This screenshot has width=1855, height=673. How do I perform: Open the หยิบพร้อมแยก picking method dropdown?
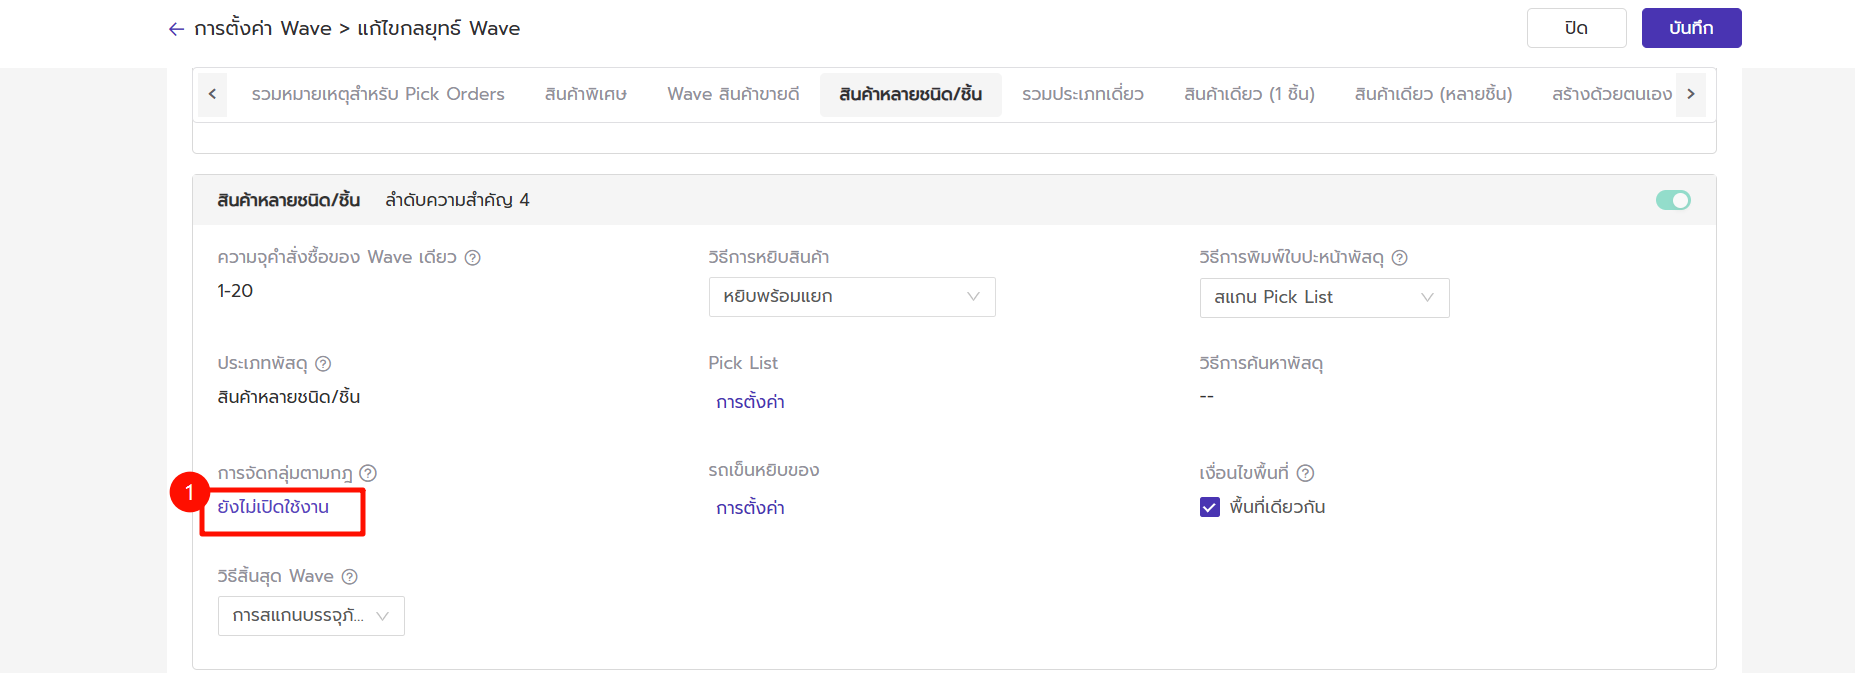[x=851, y=297]
